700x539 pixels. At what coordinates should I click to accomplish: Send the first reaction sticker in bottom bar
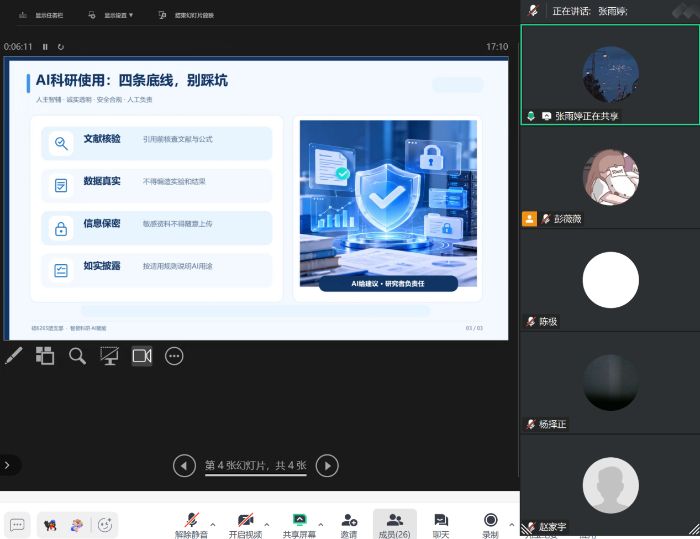(x=50, y=525)
